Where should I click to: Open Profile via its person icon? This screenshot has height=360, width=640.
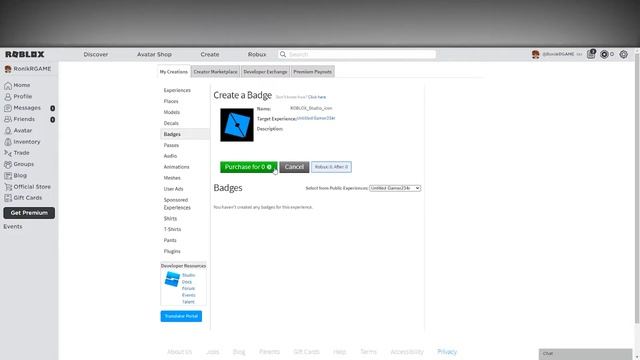tap(8, 97)
